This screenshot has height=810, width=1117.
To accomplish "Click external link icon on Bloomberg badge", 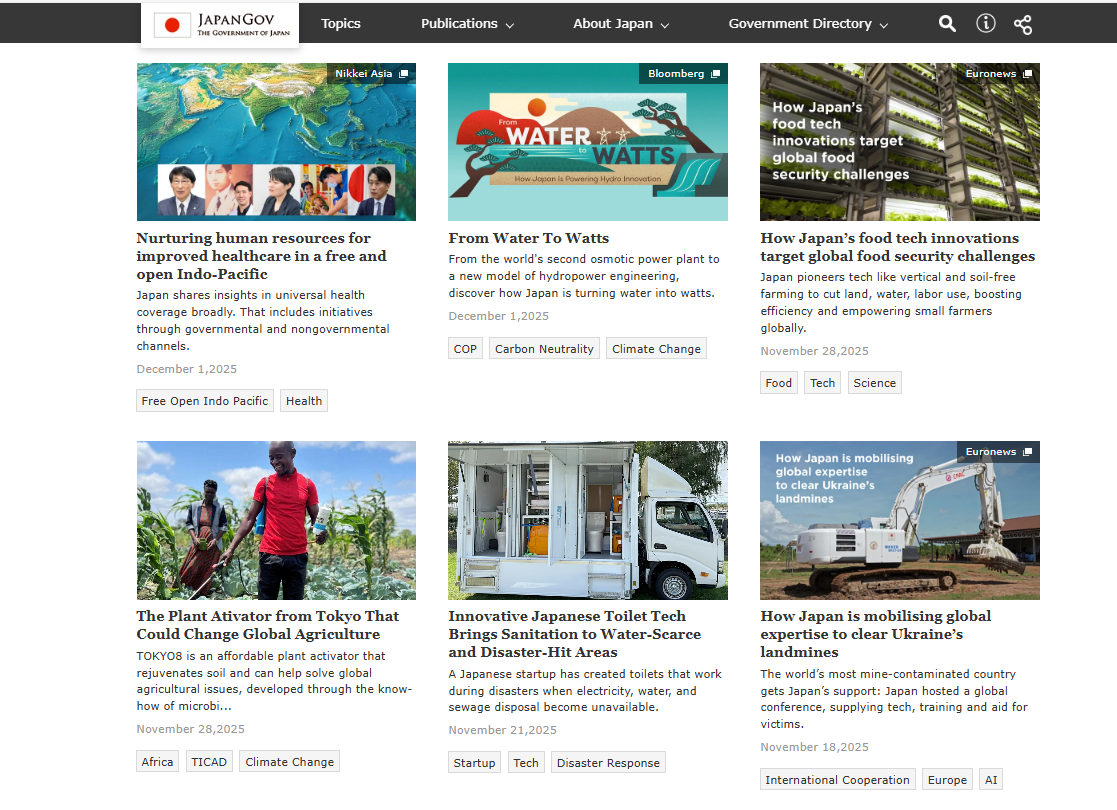I will click(715, 74).
